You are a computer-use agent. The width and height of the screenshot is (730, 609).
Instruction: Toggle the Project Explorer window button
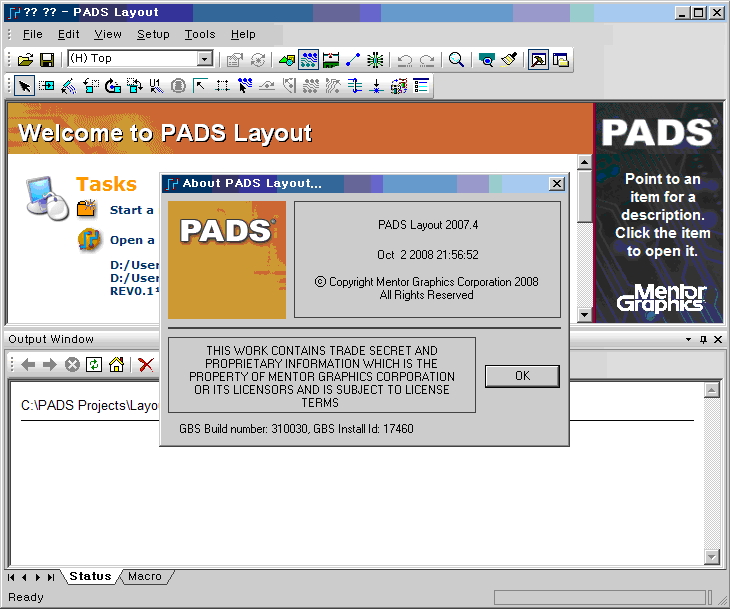click(x=561, y=60)
